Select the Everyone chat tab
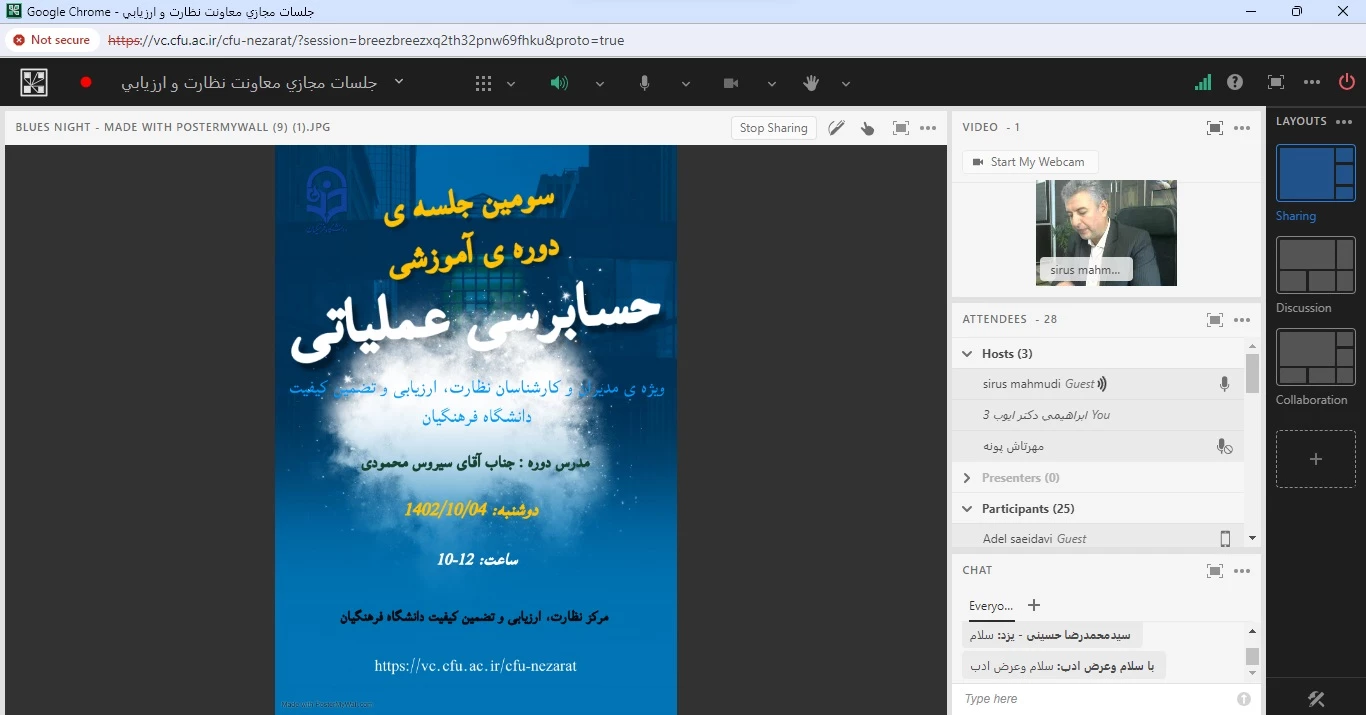The height and width of the screenshot is (715, 1366). [x=990, y=606]
